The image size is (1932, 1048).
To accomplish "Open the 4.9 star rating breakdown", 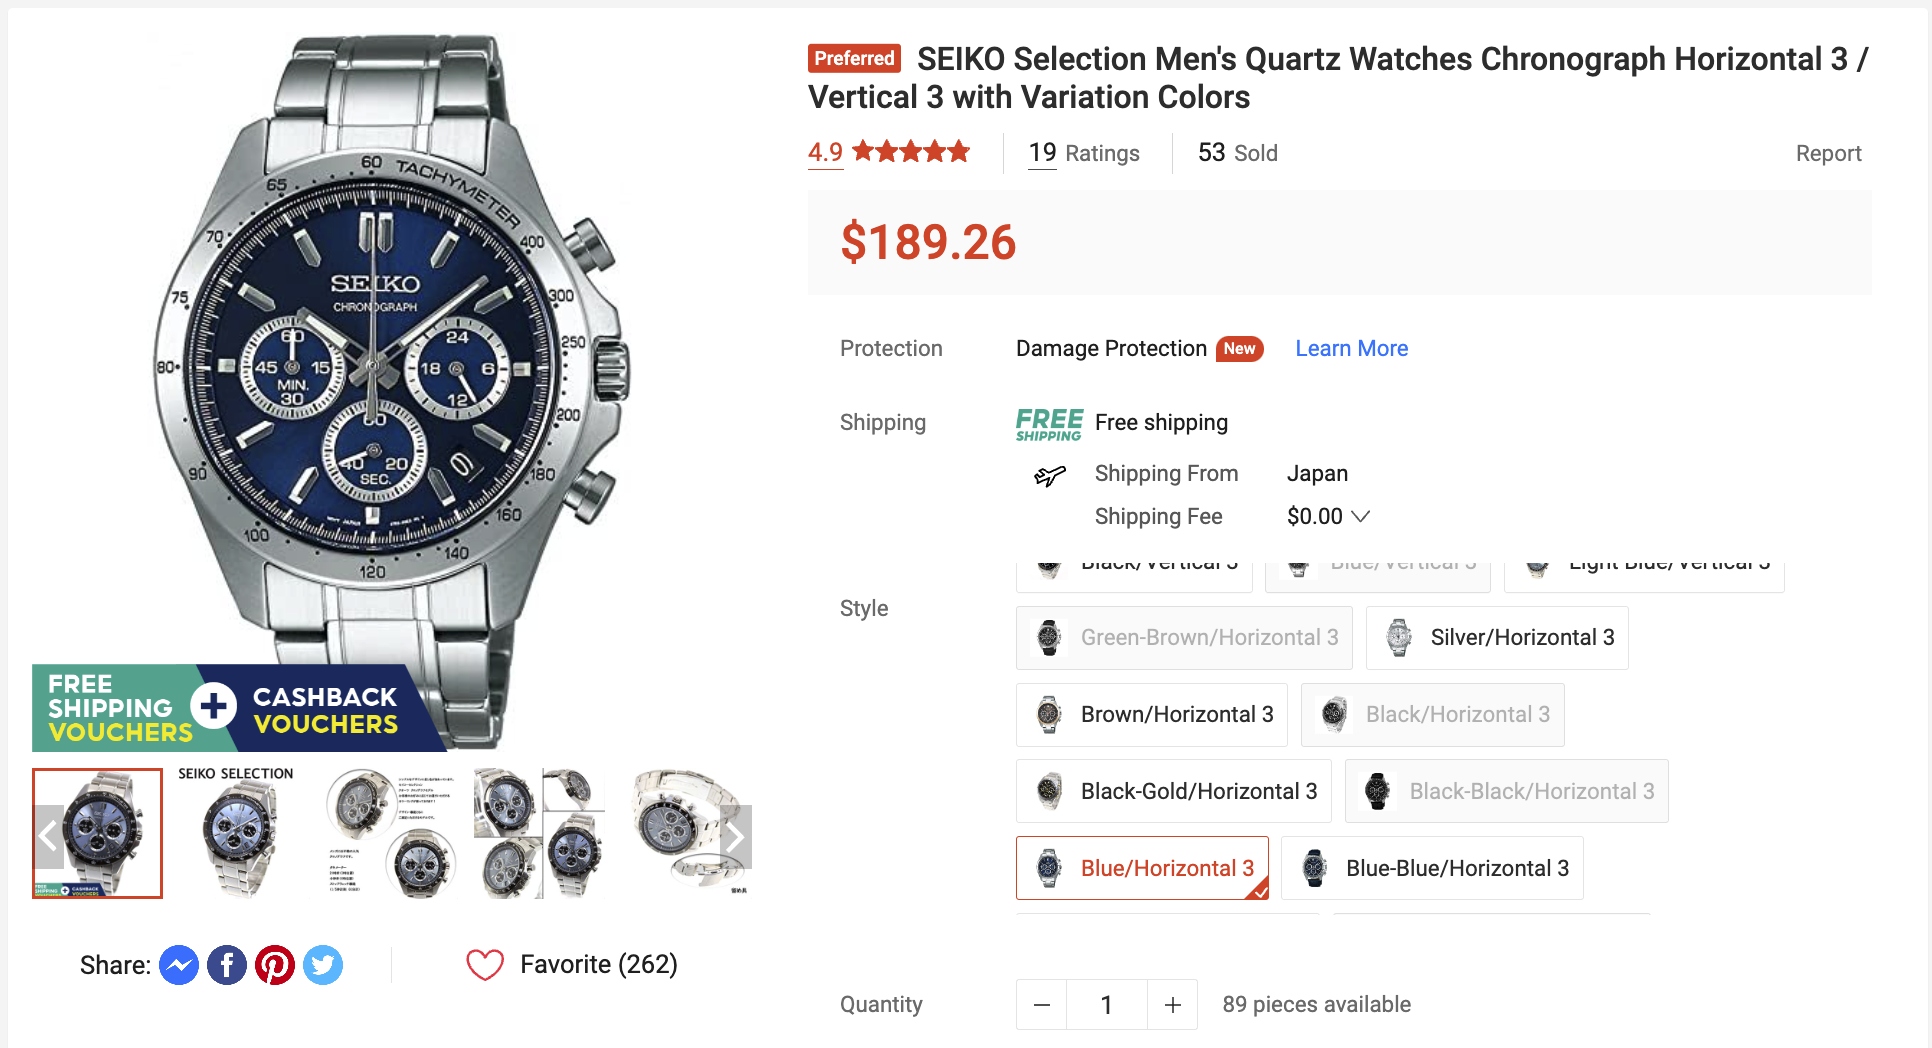I will pyautogui.click(x=888, y=152).
